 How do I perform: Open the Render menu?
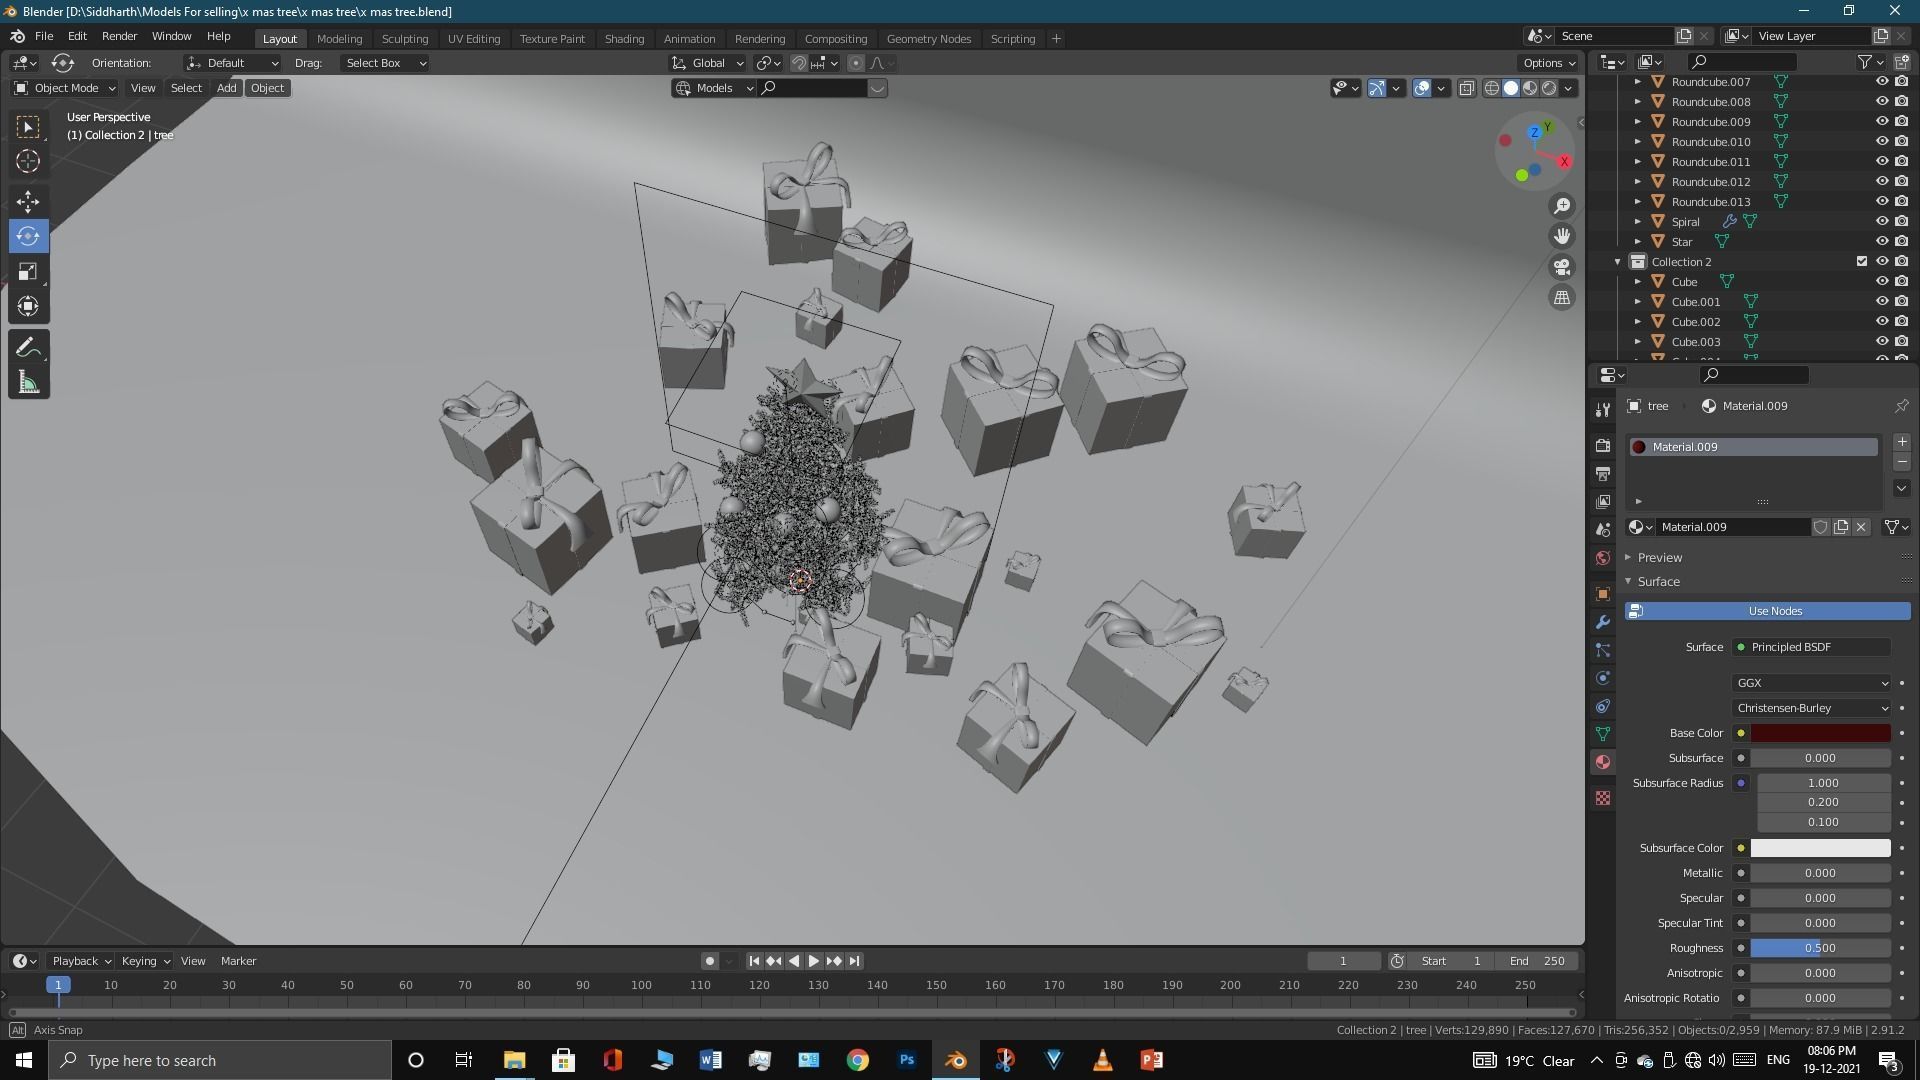click(119, 36)
